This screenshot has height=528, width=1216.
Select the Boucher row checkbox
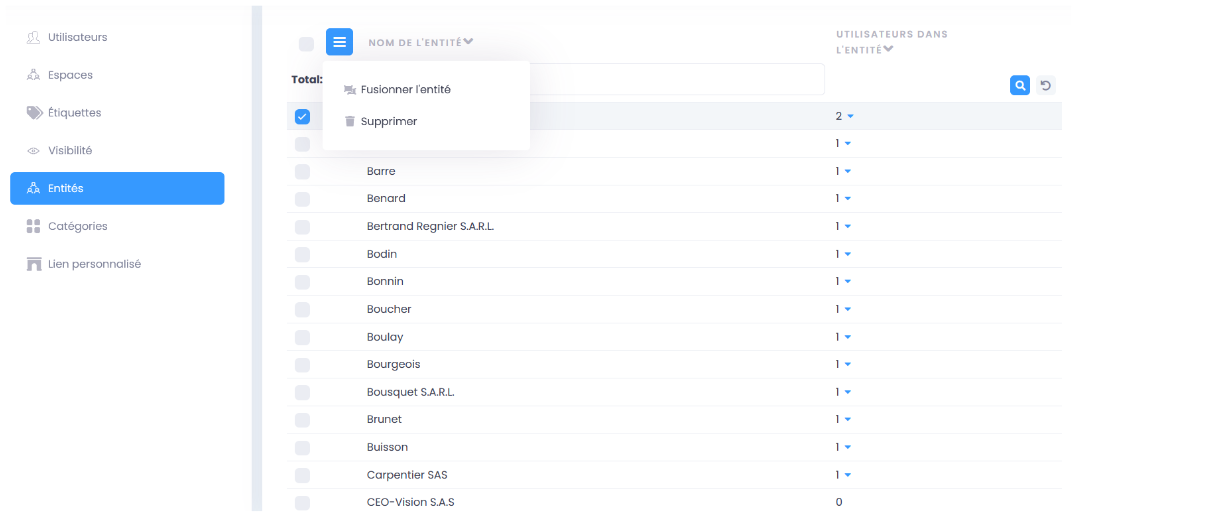302,310
